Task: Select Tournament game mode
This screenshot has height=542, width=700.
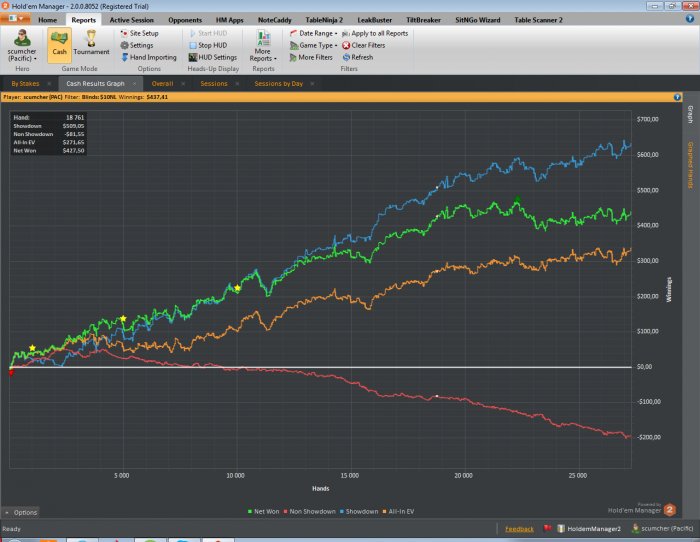Action: pos(91,43)
